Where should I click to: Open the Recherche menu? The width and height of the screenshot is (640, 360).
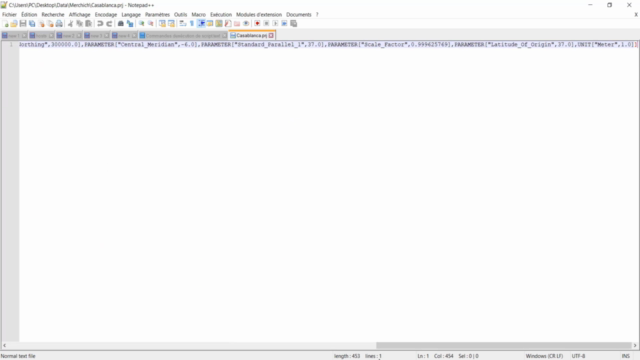(53, 15)
